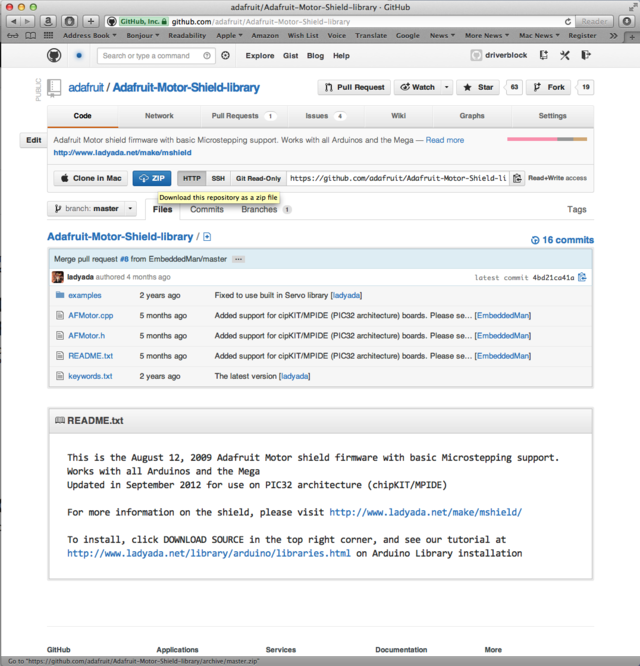Screen dimensions: 640x666
Task: Show more bookmarks overflow chevron
Action: 613,36
